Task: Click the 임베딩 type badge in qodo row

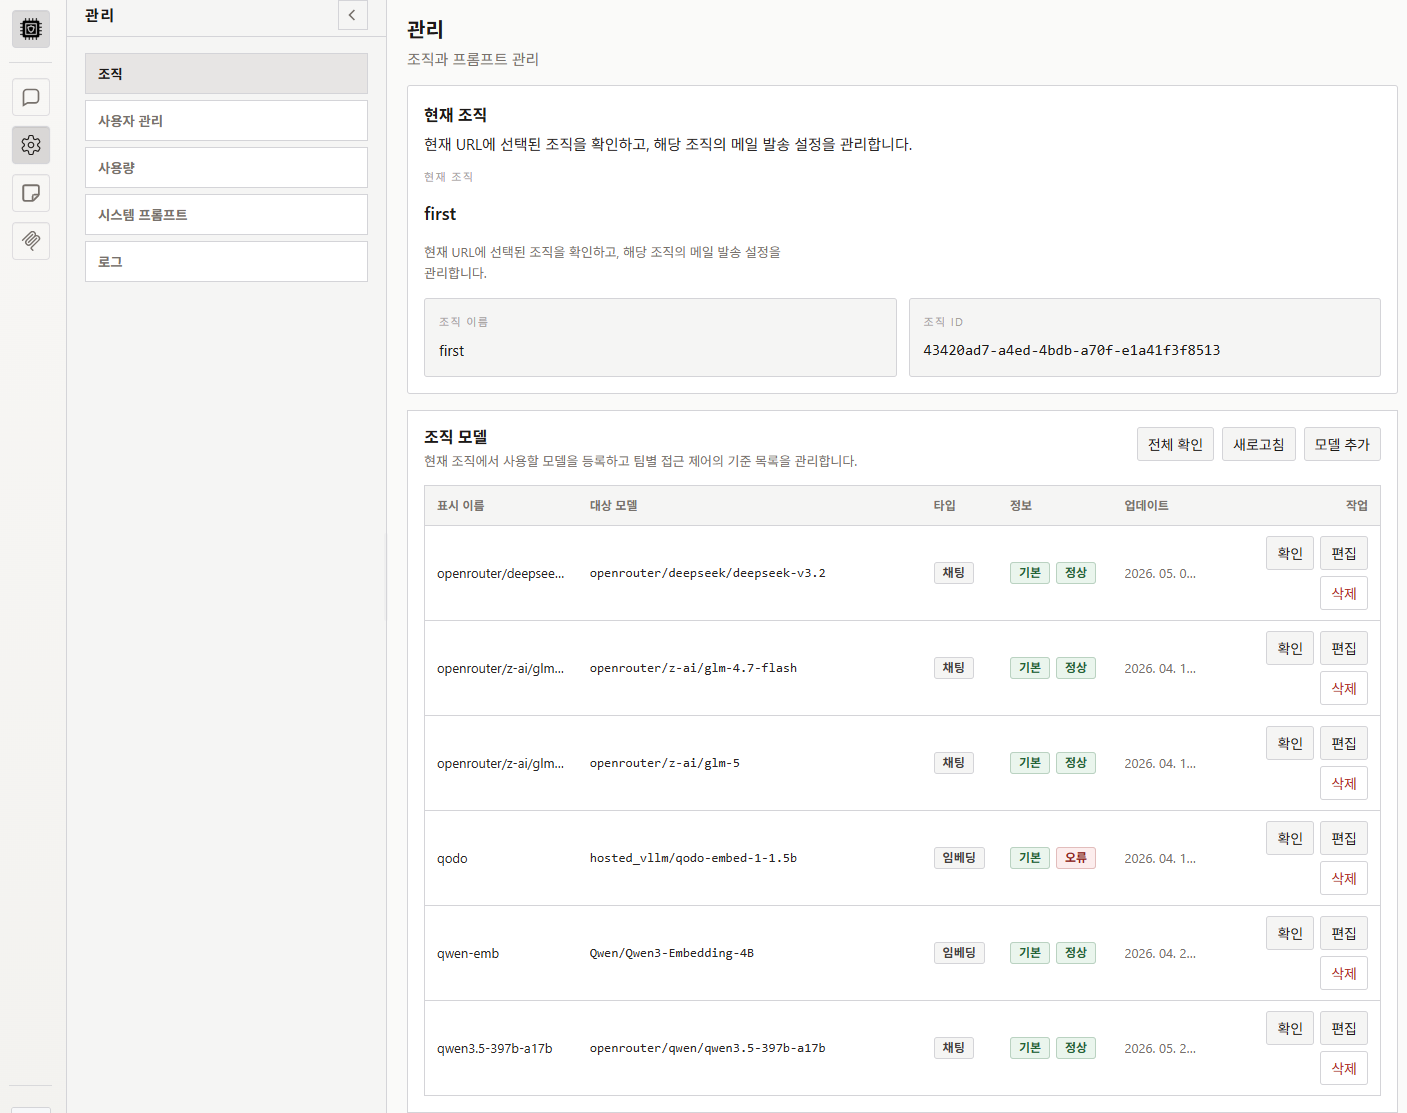Action: 959,858
